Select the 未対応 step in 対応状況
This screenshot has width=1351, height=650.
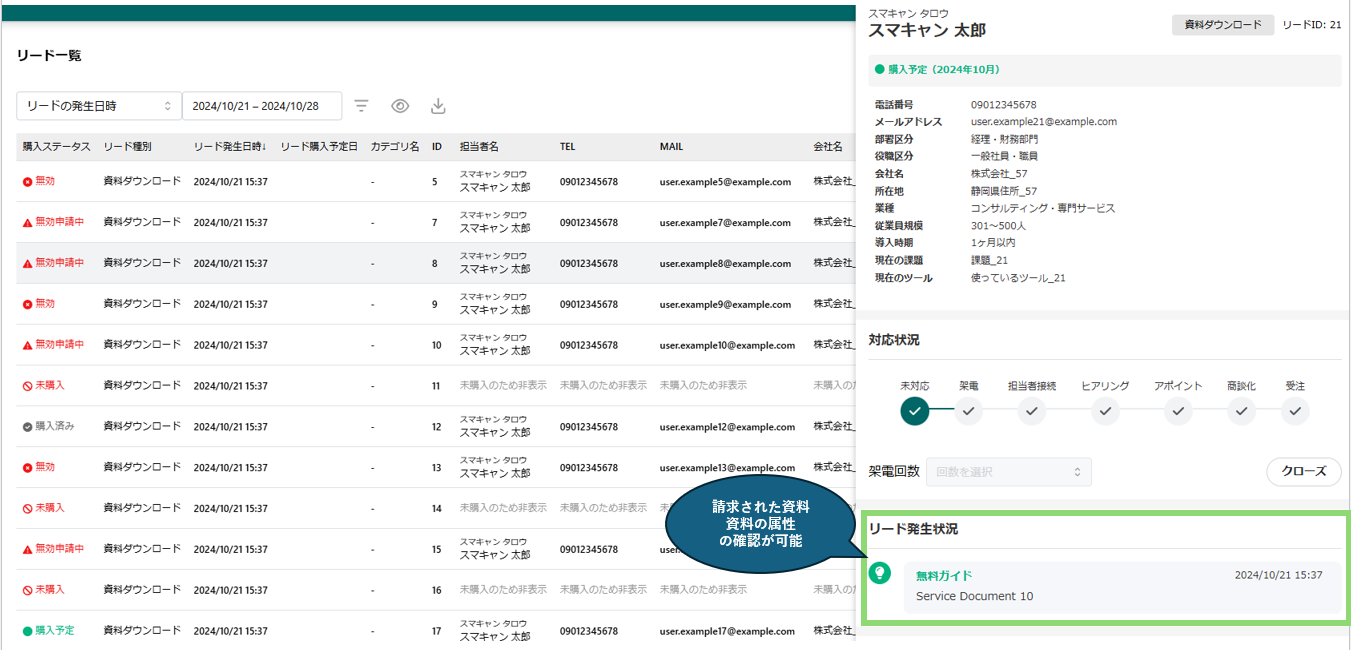click(x=915, y=410)
